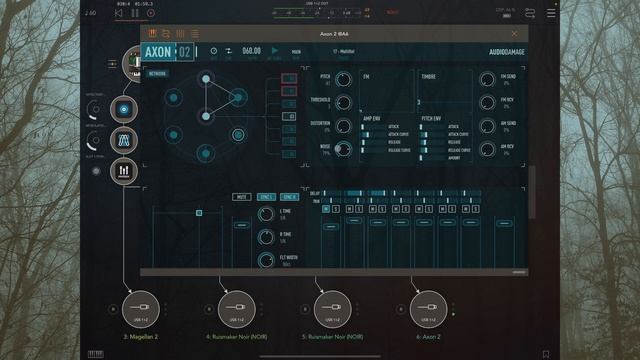Tap the tempo 60 indicator
Viewport: 640px width, 360px height.
coord(91,13)
